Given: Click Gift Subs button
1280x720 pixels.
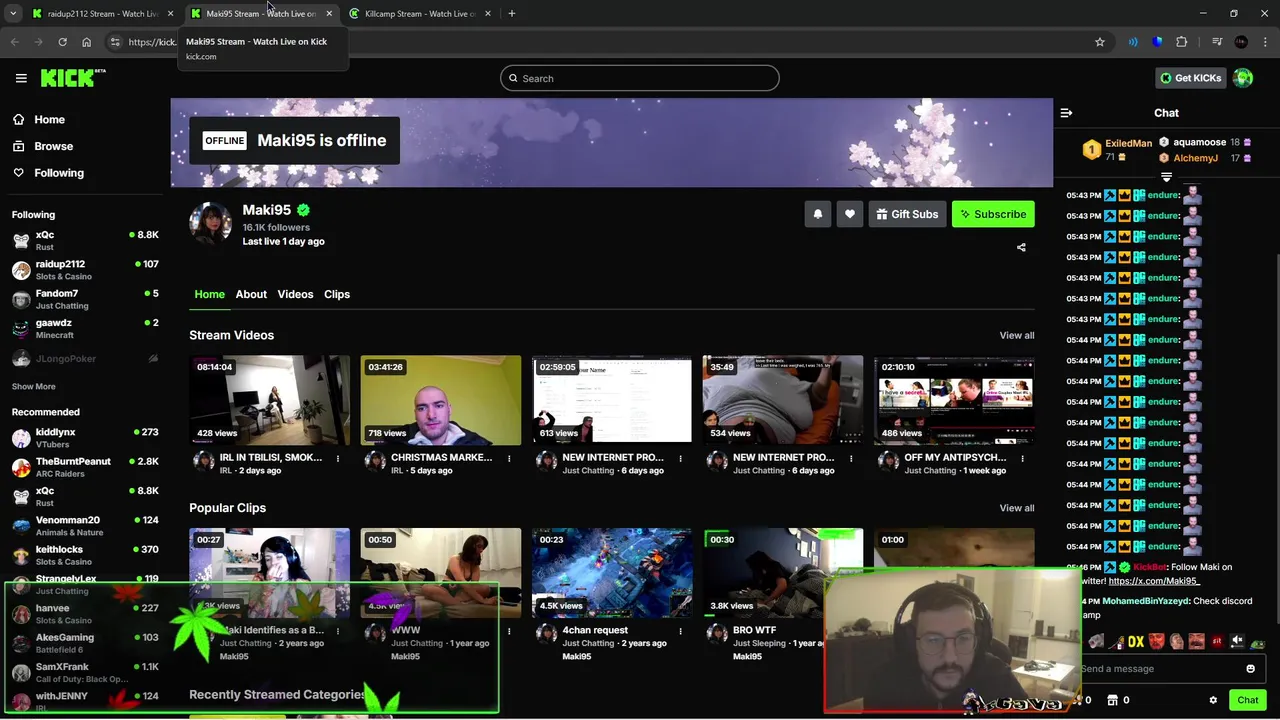Looking at the screenshot, I should (x=907, y=214).
